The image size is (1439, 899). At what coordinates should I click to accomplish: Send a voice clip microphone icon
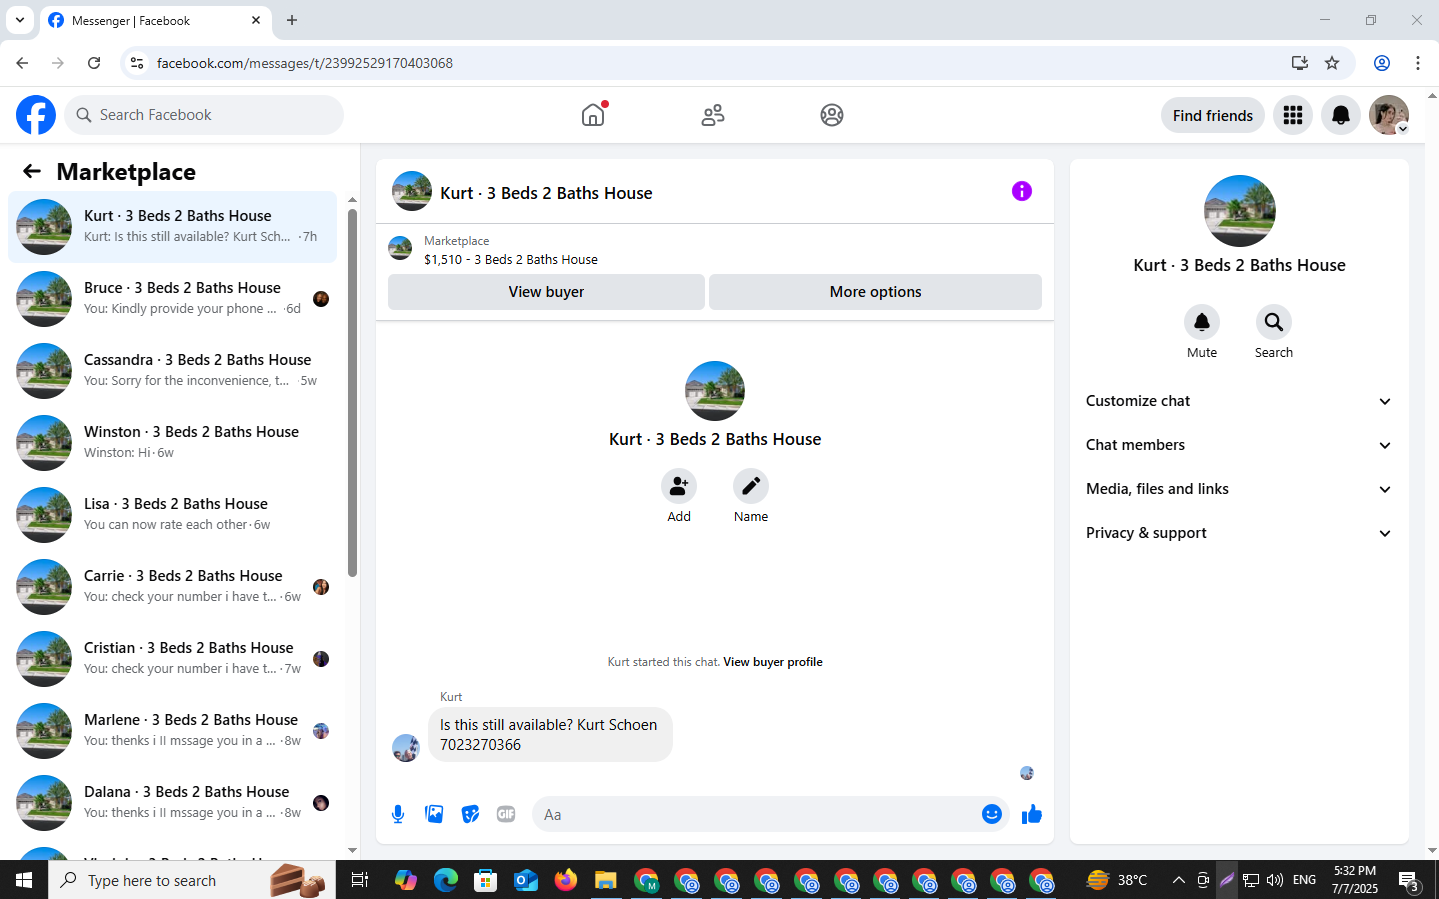pos(398,814)
